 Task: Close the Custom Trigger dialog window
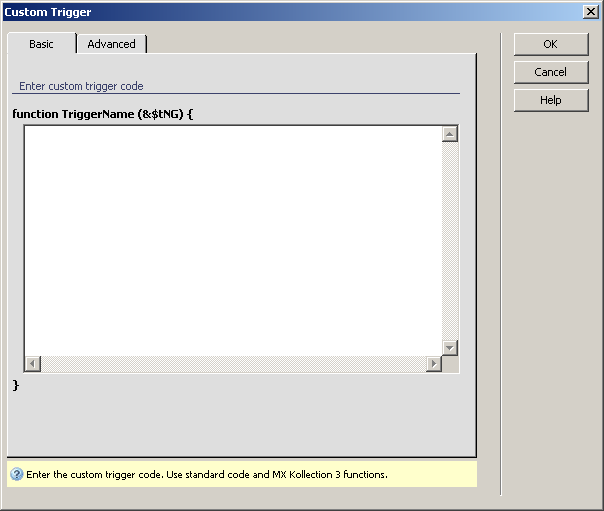(591, 12)
